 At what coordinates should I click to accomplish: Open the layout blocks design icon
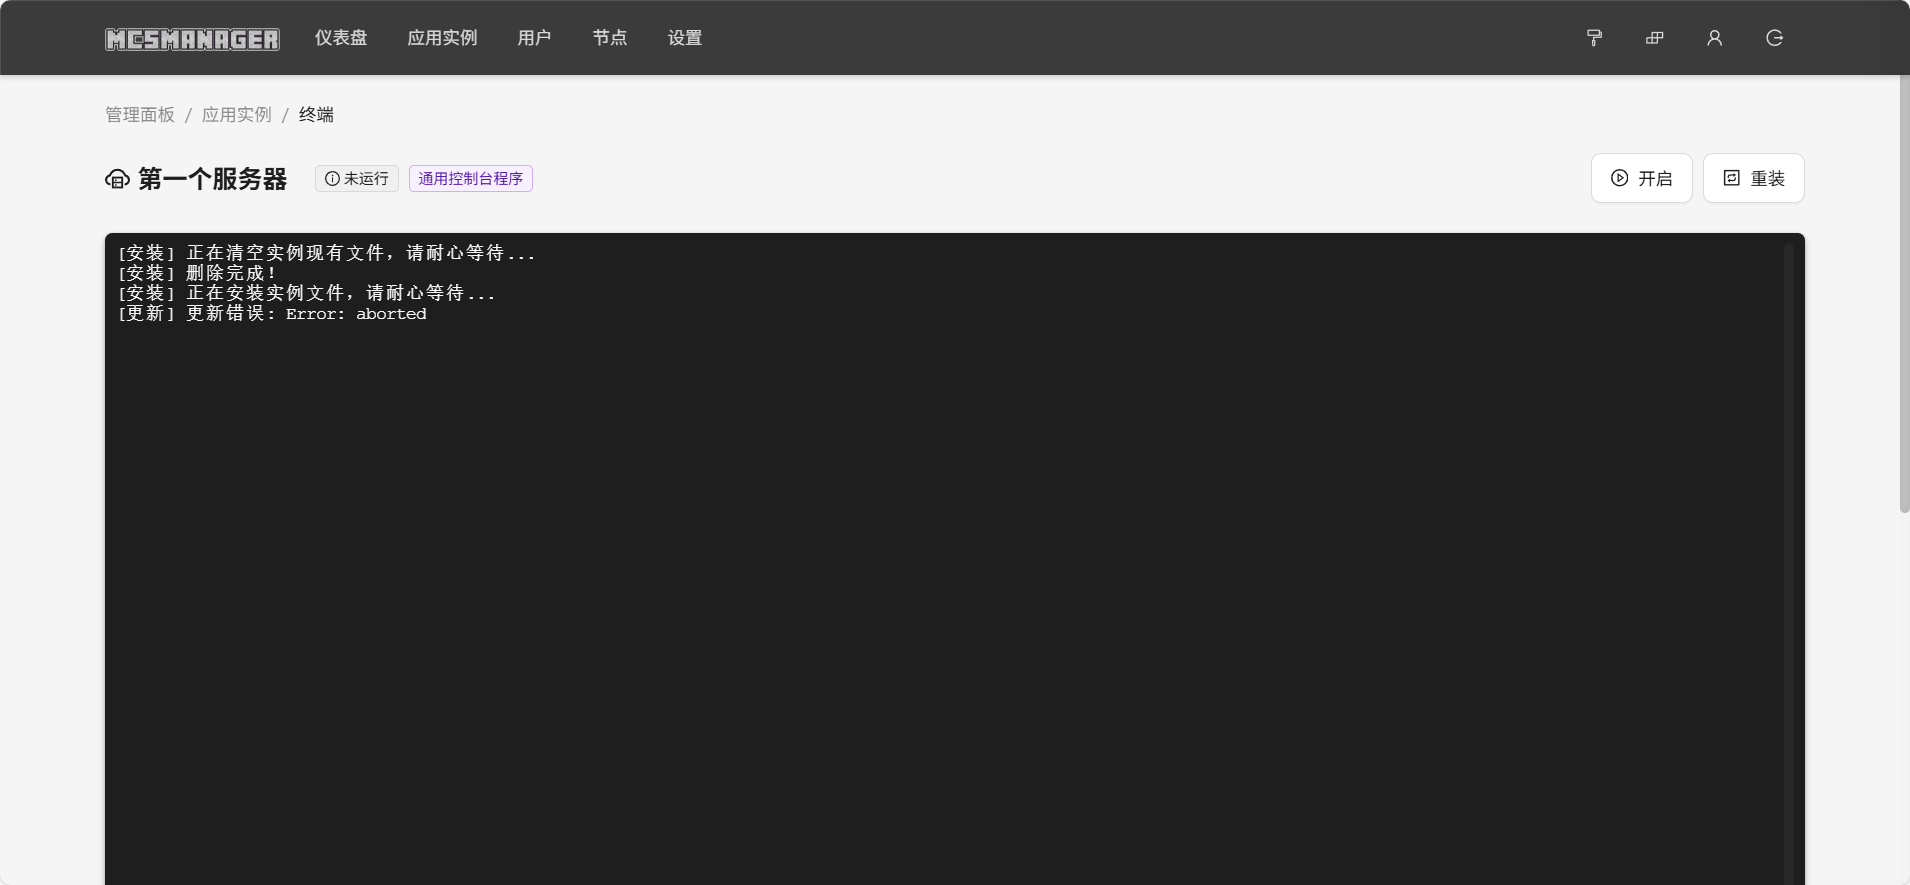pyautogui.click(x=1654, y=38)
